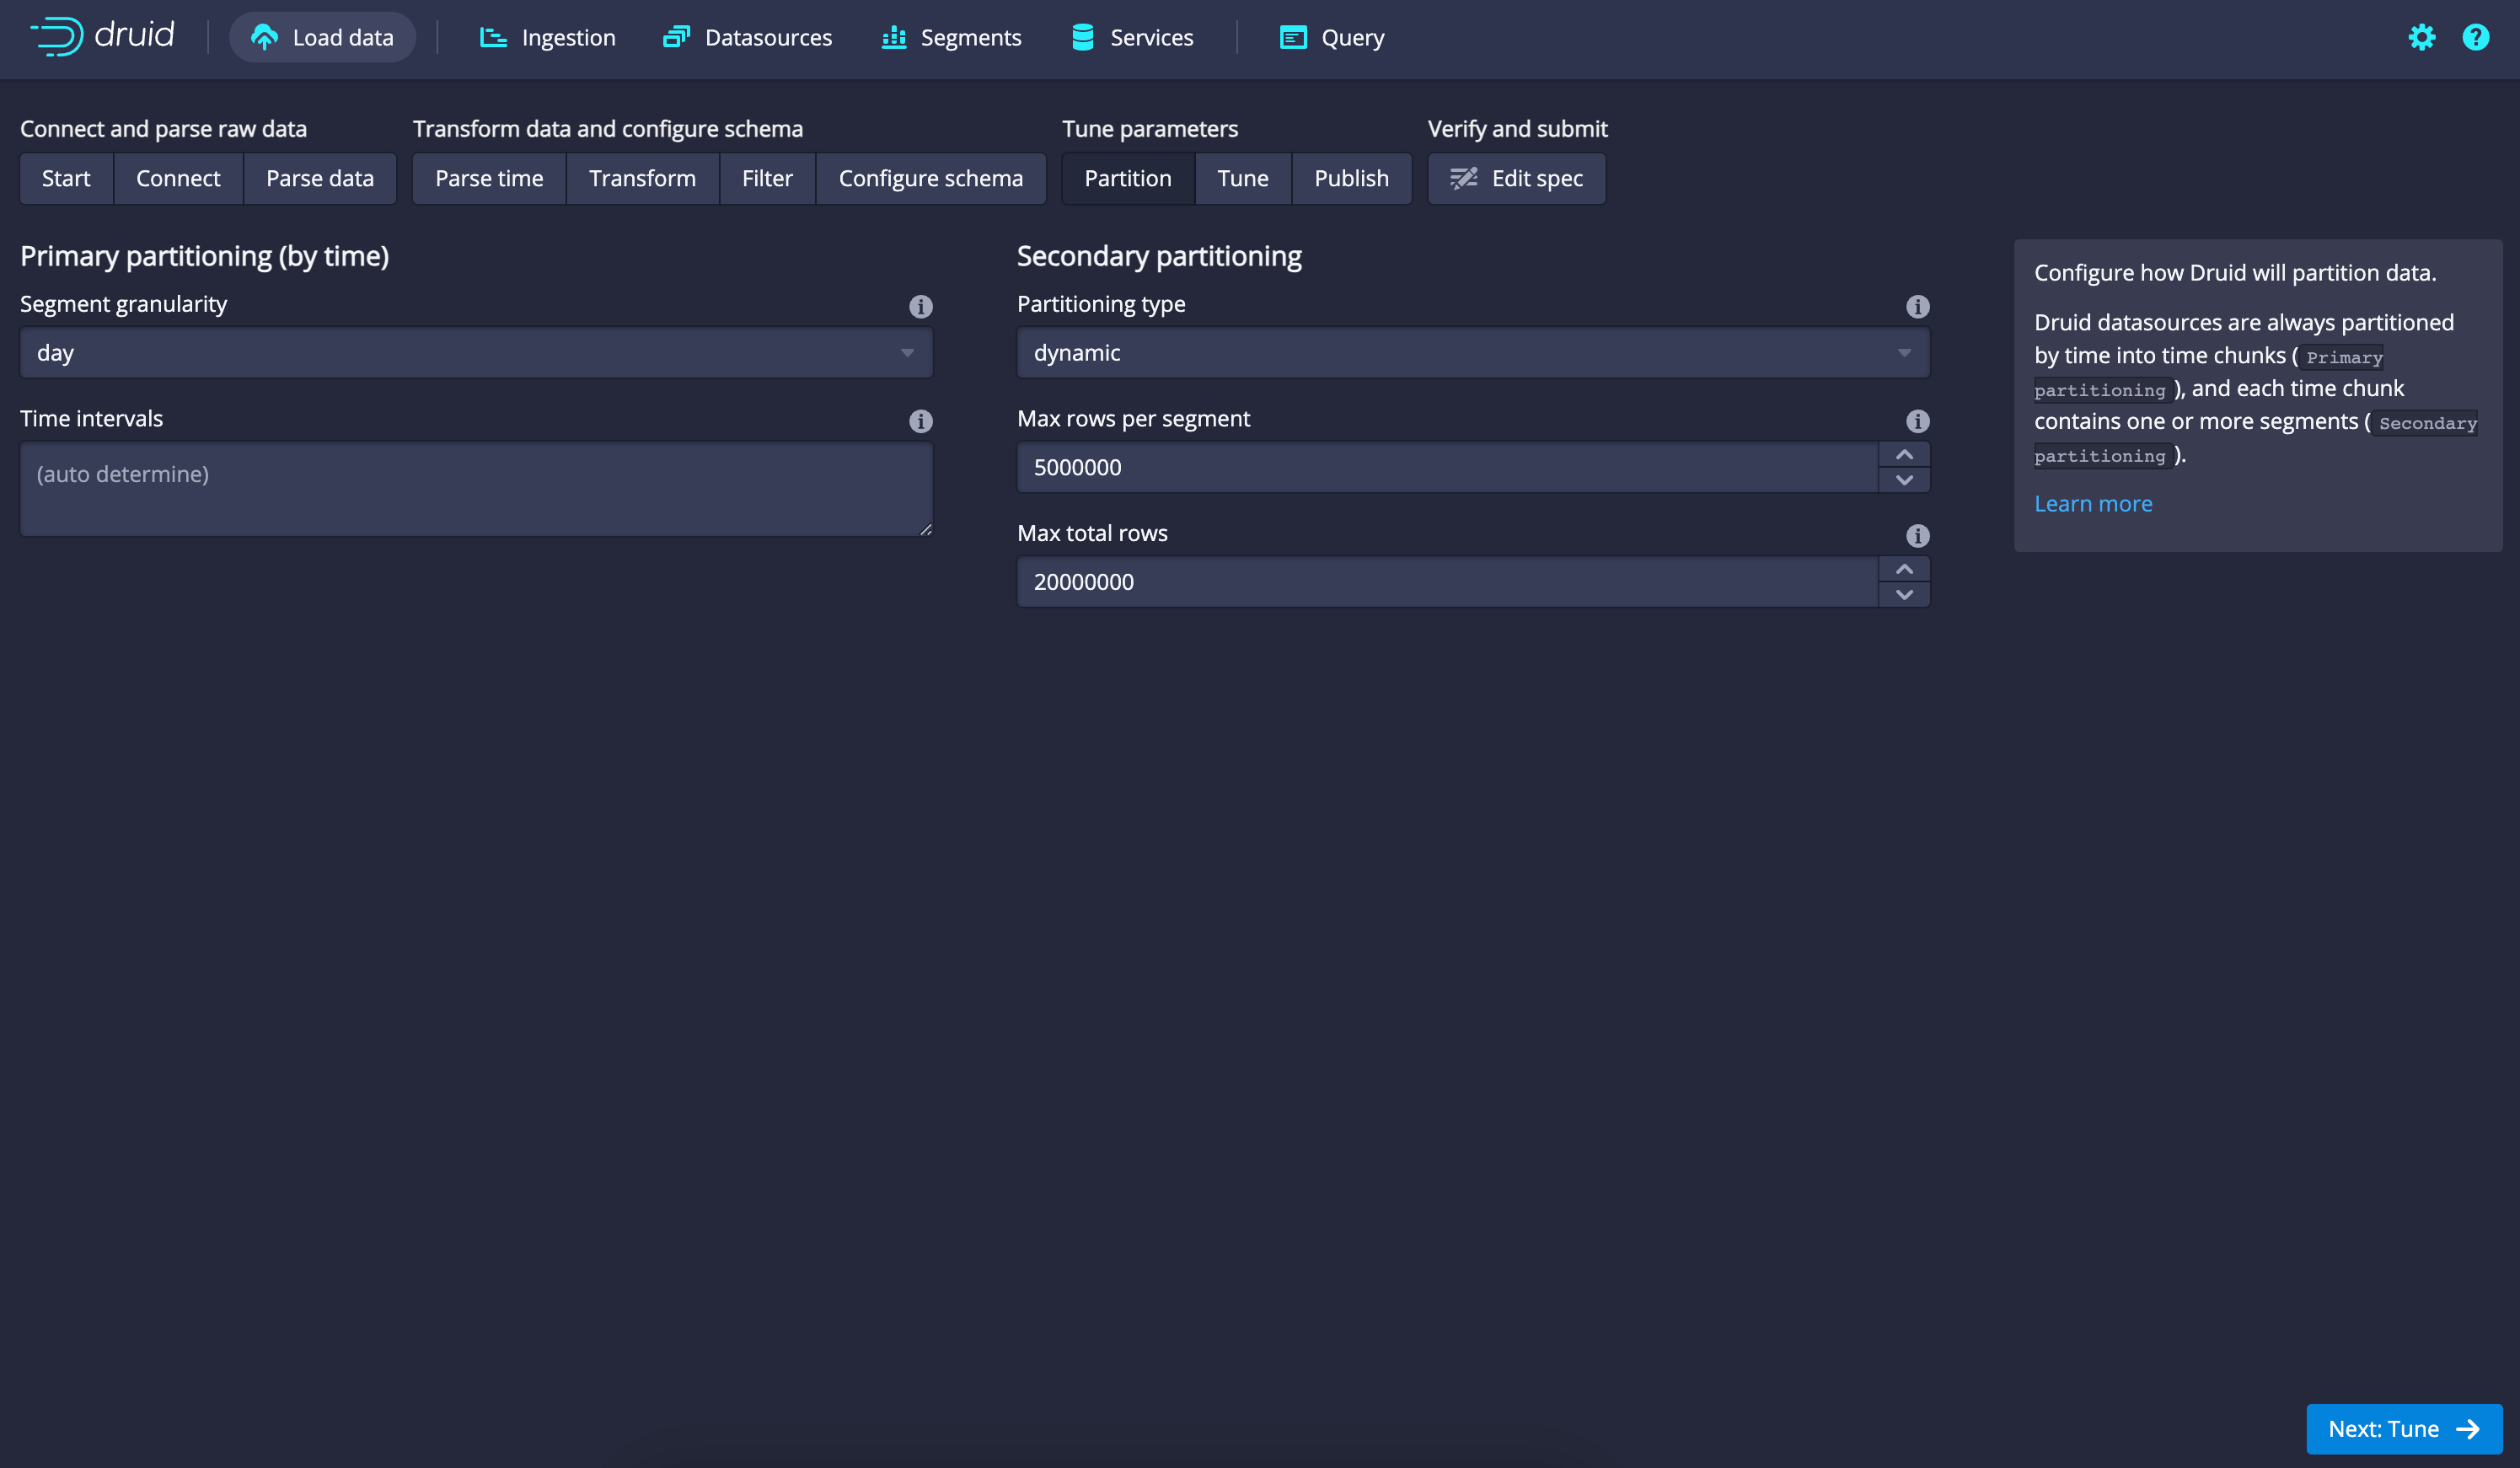This screenshot has width=2520, height=1468.
Task: Decrease Max rows per segment value
Action: tap(1903, 480)
